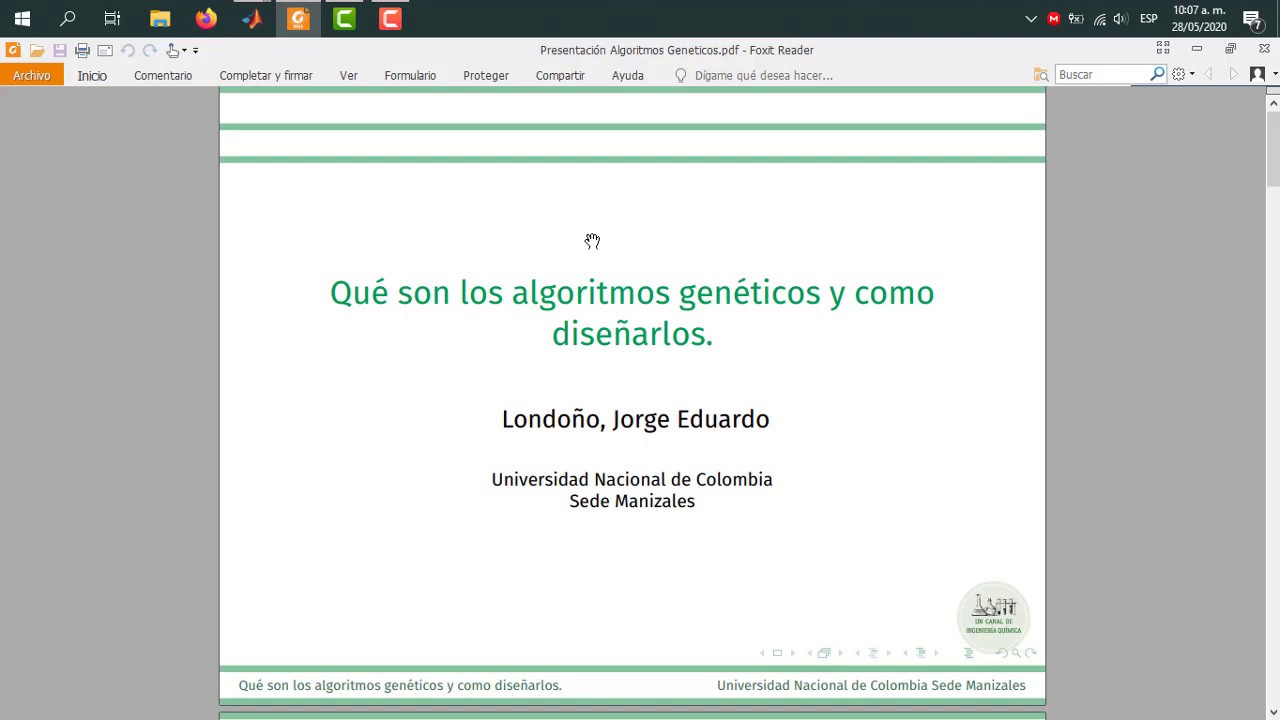
Task: Select the hand touch mode icon
Action: pos(173,50)
